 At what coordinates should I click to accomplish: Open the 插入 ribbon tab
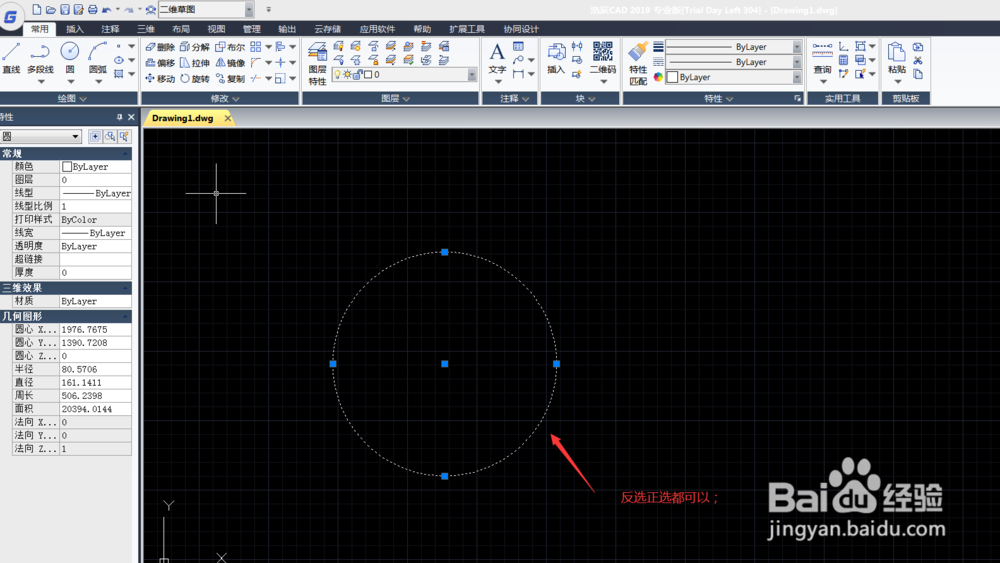(75, 29)
